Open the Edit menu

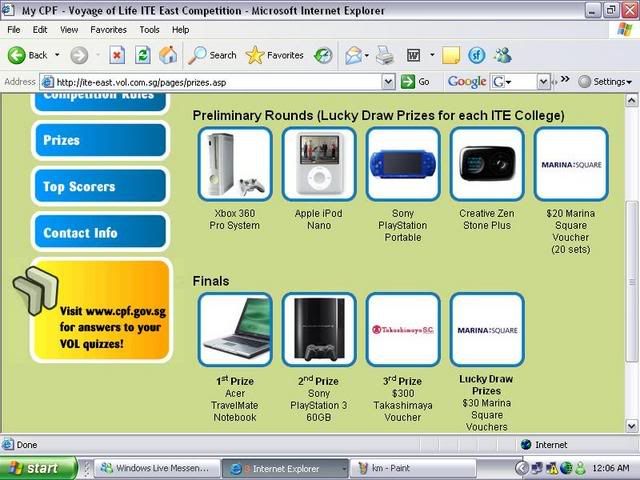[x=40, y=30]
